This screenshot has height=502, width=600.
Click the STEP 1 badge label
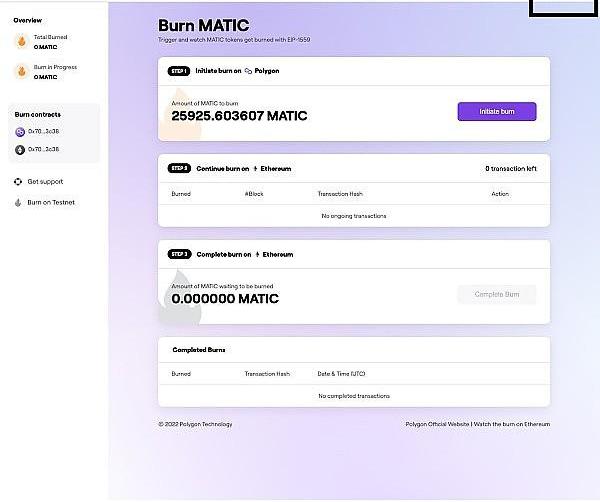[178, 72]
